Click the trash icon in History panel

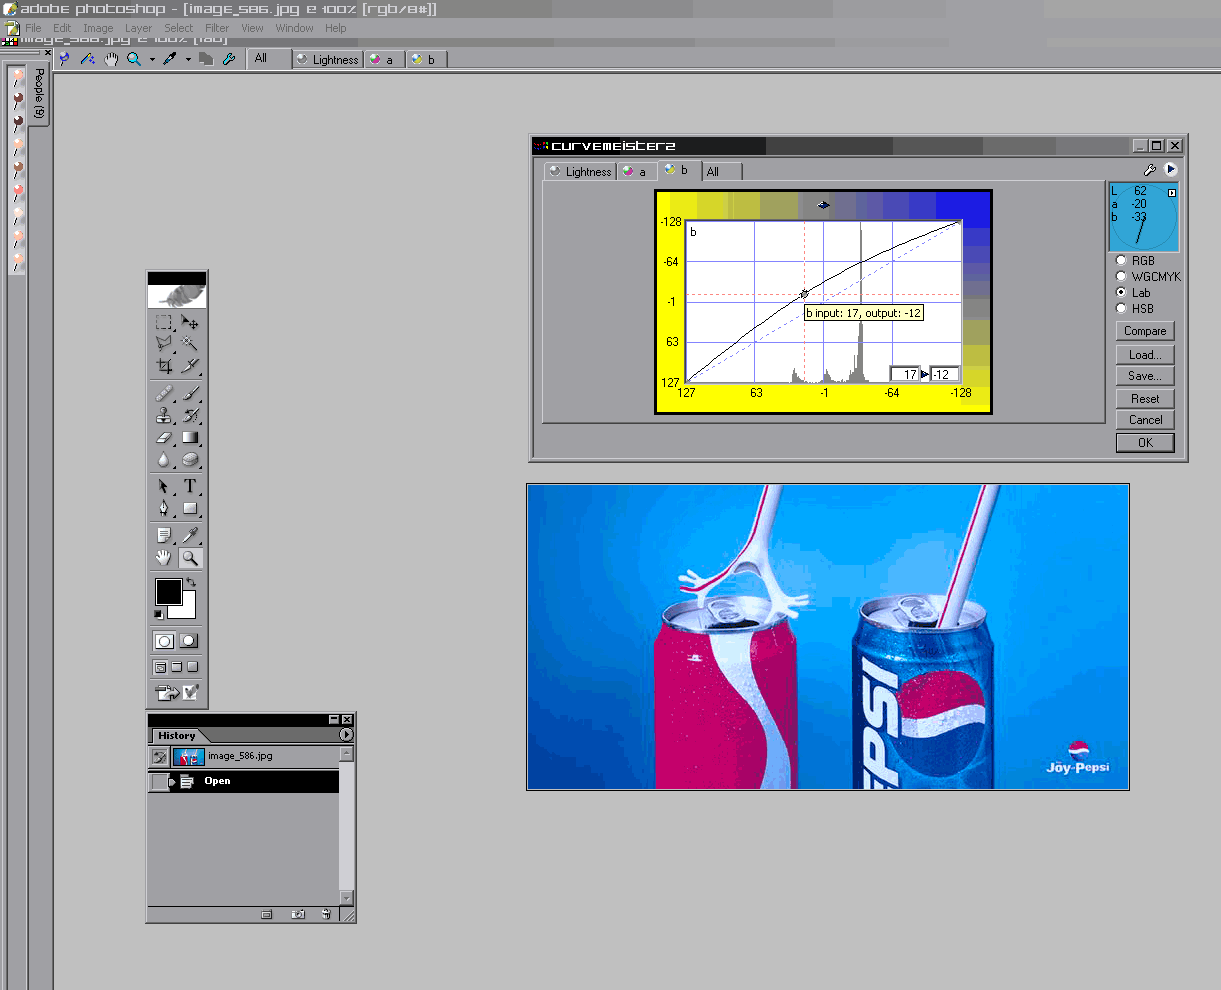326,914
